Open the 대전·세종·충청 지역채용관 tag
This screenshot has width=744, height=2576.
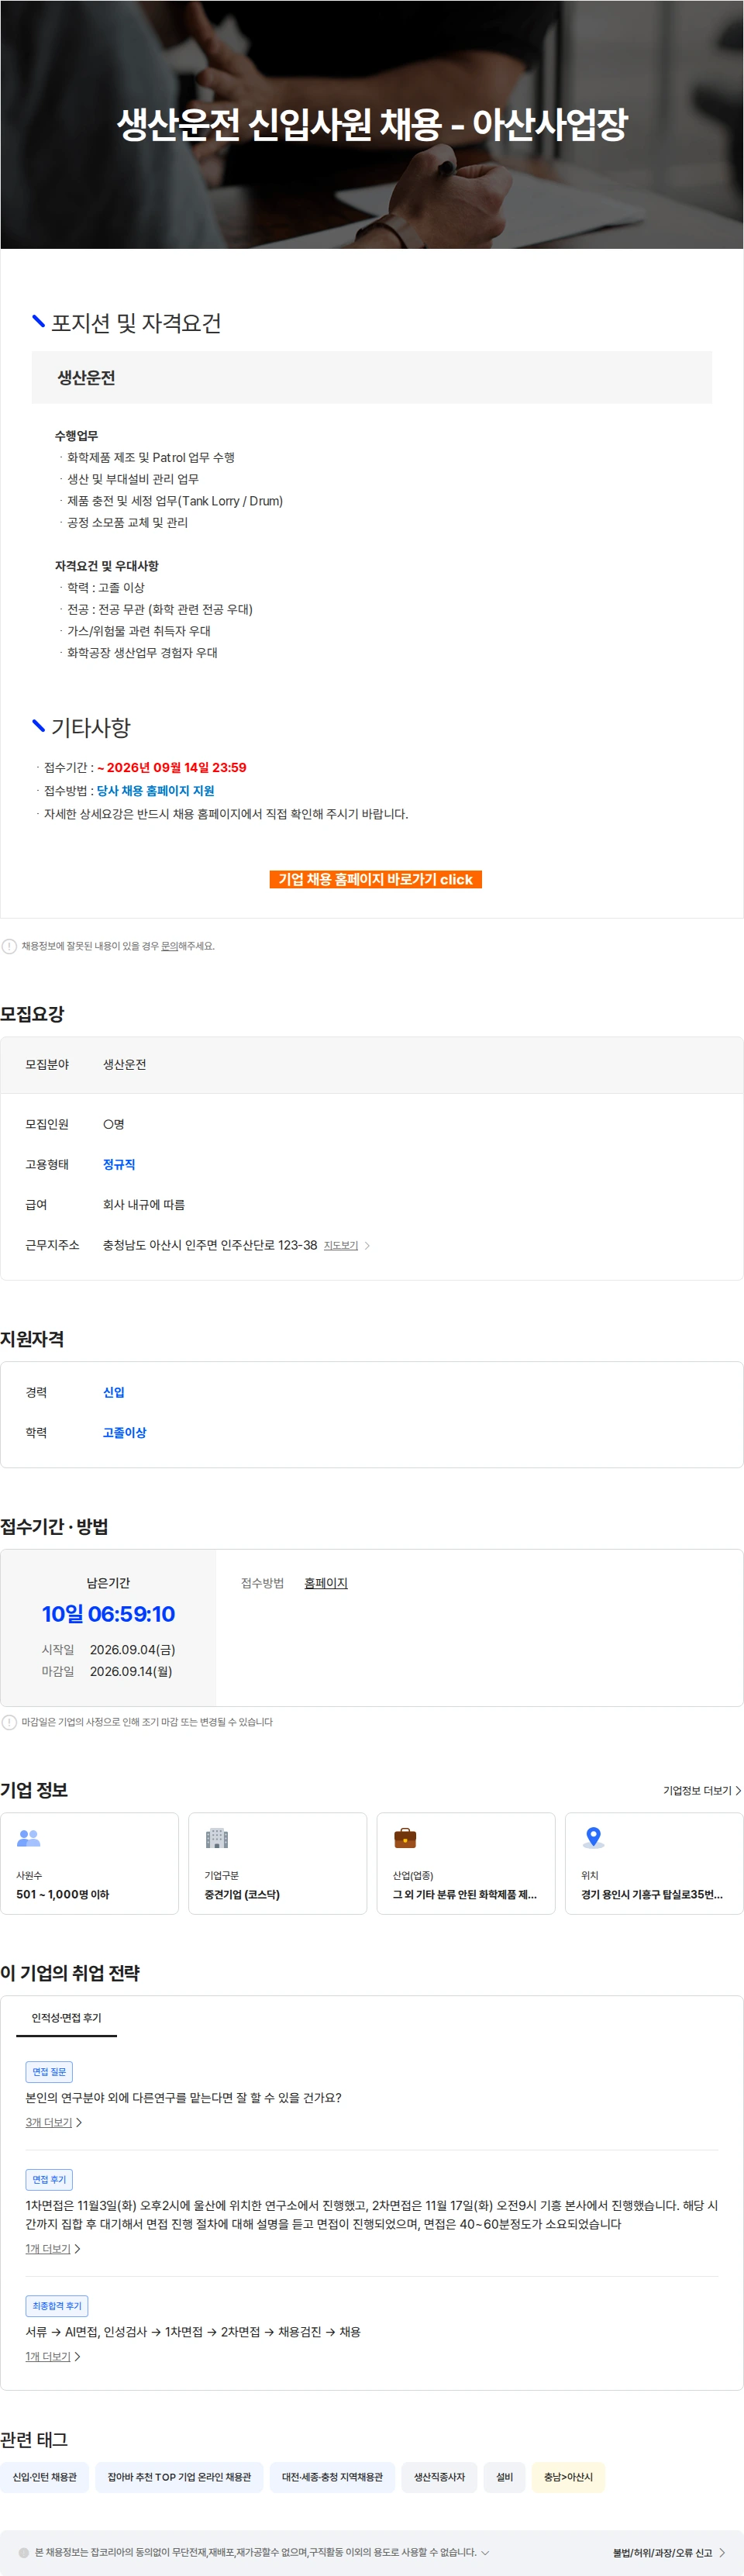332,2477
